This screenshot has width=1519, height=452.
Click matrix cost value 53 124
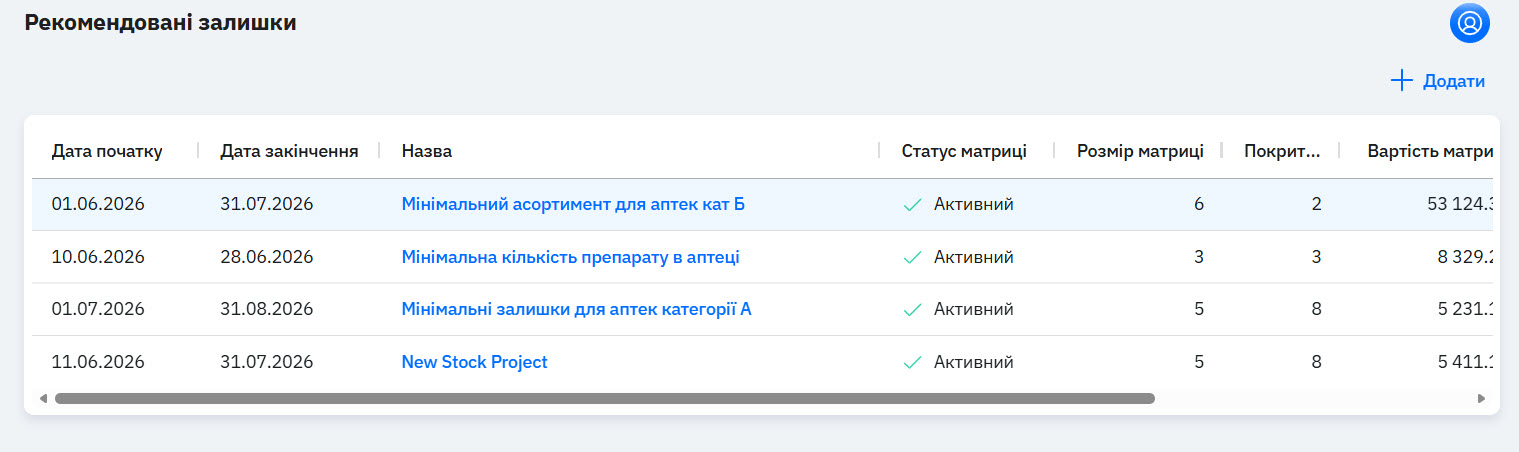tap(1460, 204)
